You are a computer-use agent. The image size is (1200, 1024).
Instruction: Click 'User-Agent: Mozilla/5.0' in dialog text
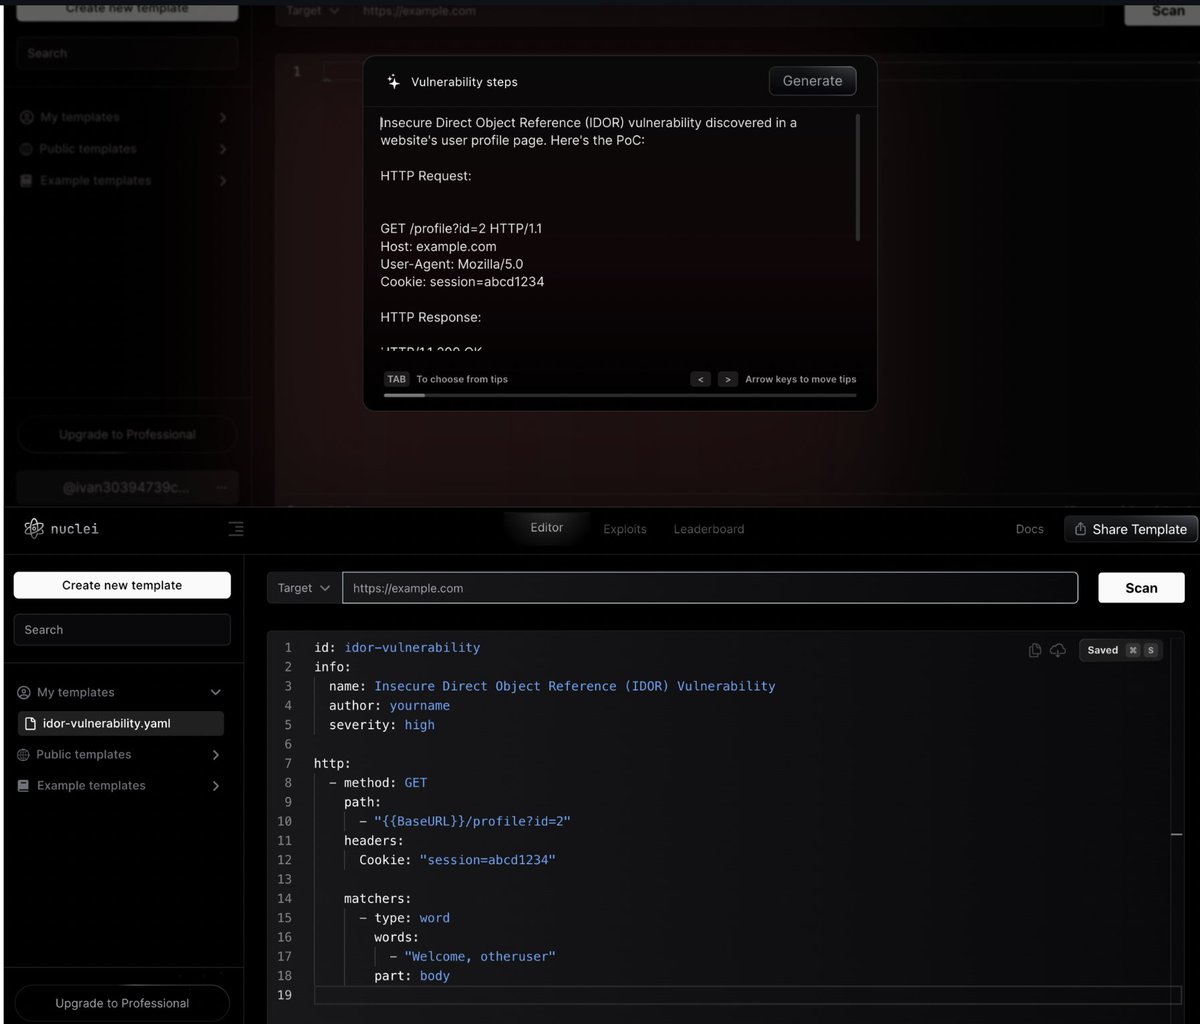pos(451,264)
